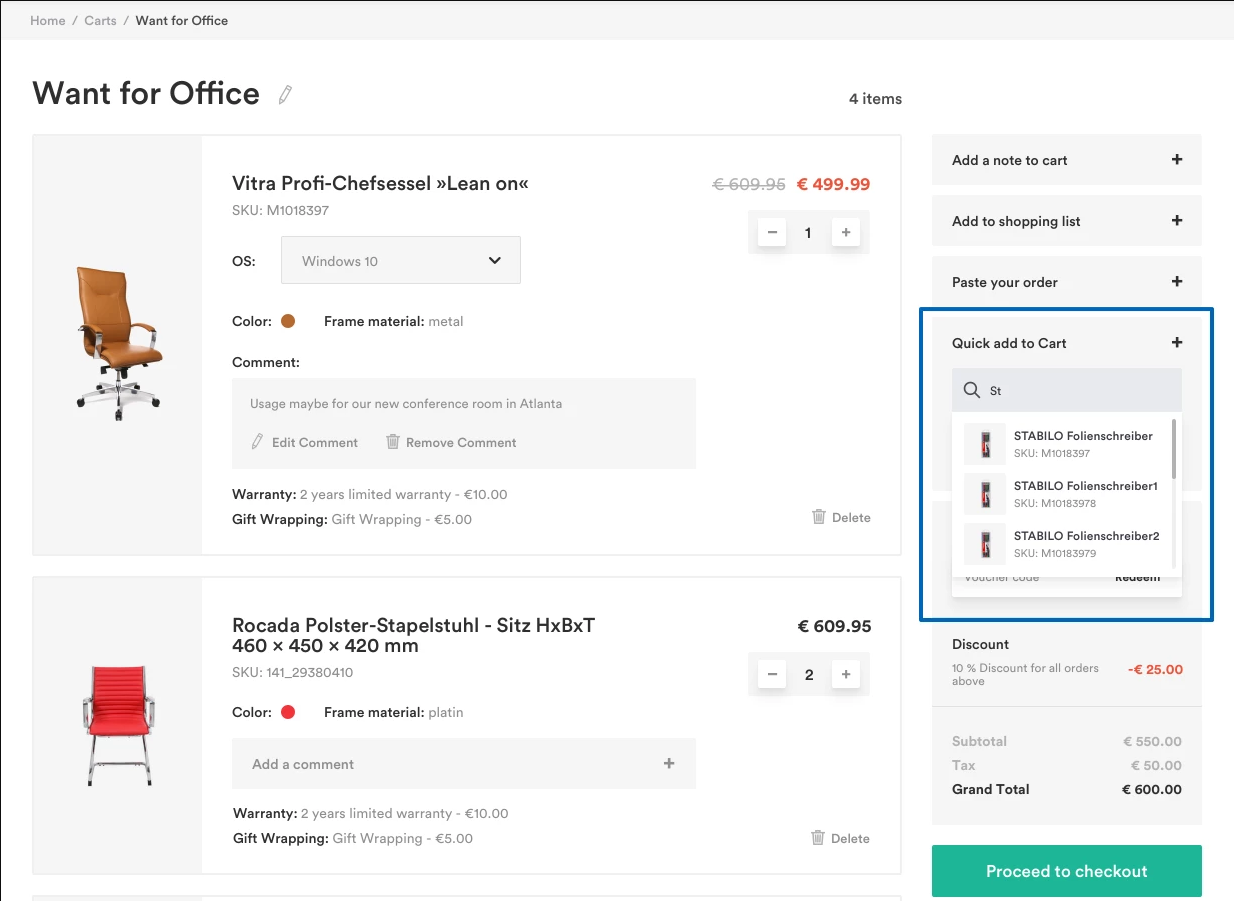Expand Add to shopping list
1234x901 pixels.
click(x=1067, y=221)
